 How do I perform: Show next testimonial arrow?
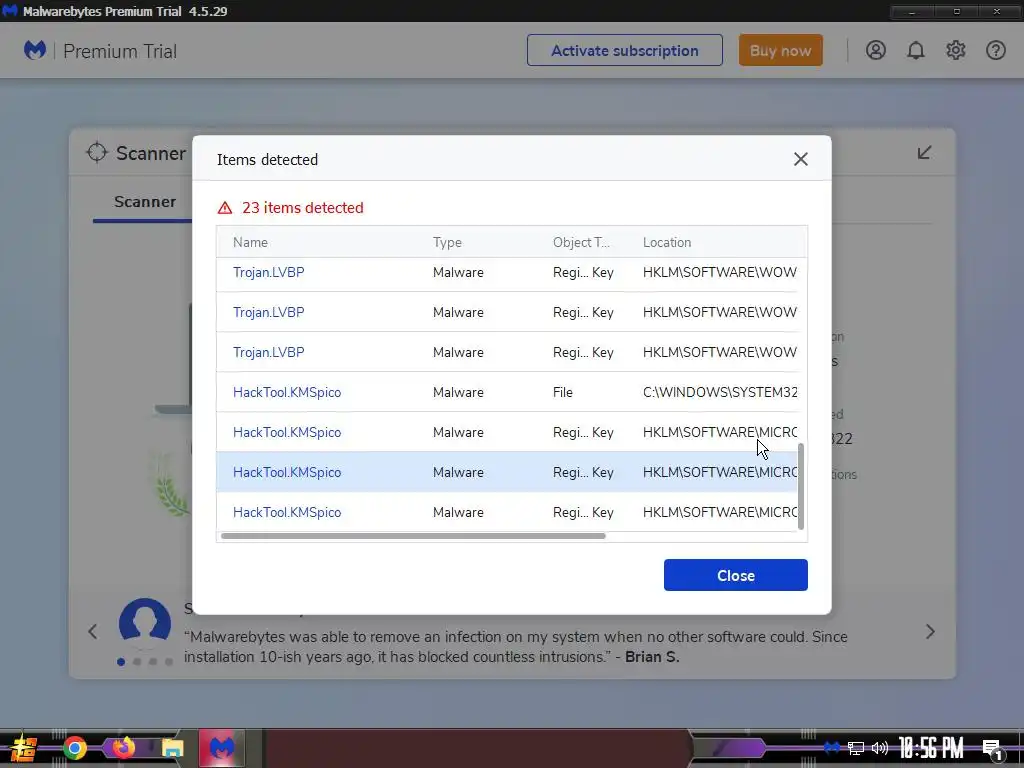[930, 632]
